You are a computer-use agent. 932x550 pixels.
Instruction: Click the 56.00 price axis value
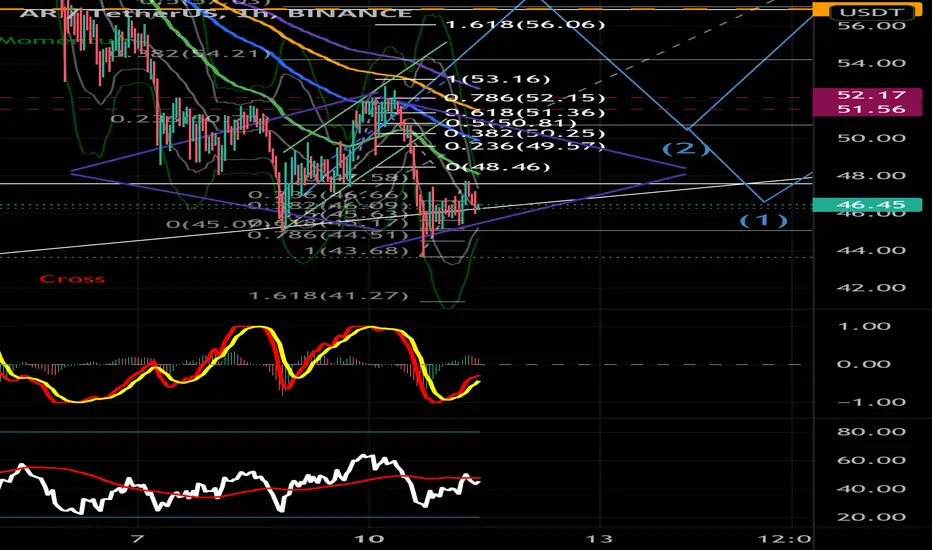871,26
